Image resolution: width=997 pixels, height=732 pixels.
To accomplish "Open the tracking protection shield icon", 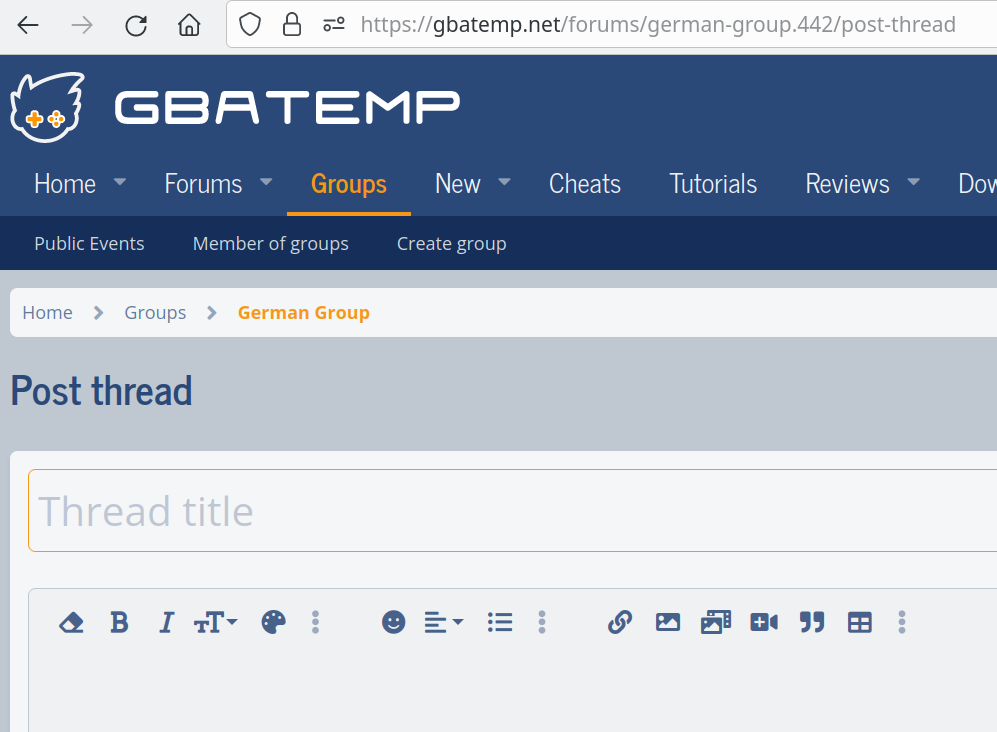I will tap(250, 25).
